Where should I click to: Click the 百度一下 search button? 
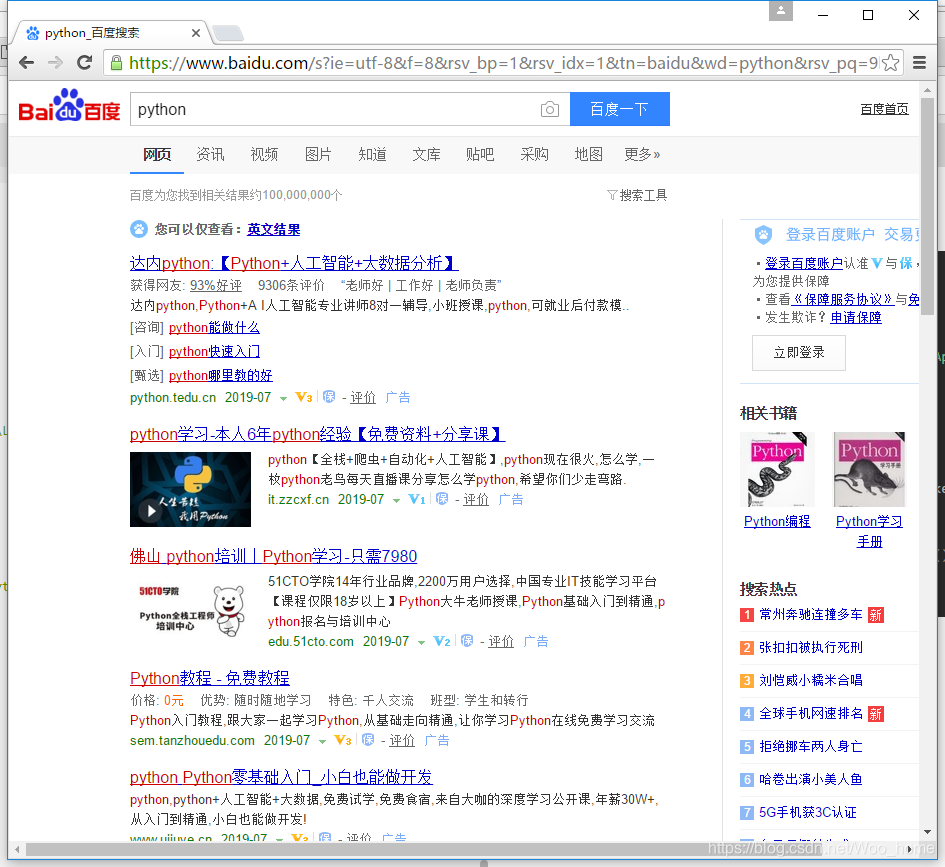point(620,109)
